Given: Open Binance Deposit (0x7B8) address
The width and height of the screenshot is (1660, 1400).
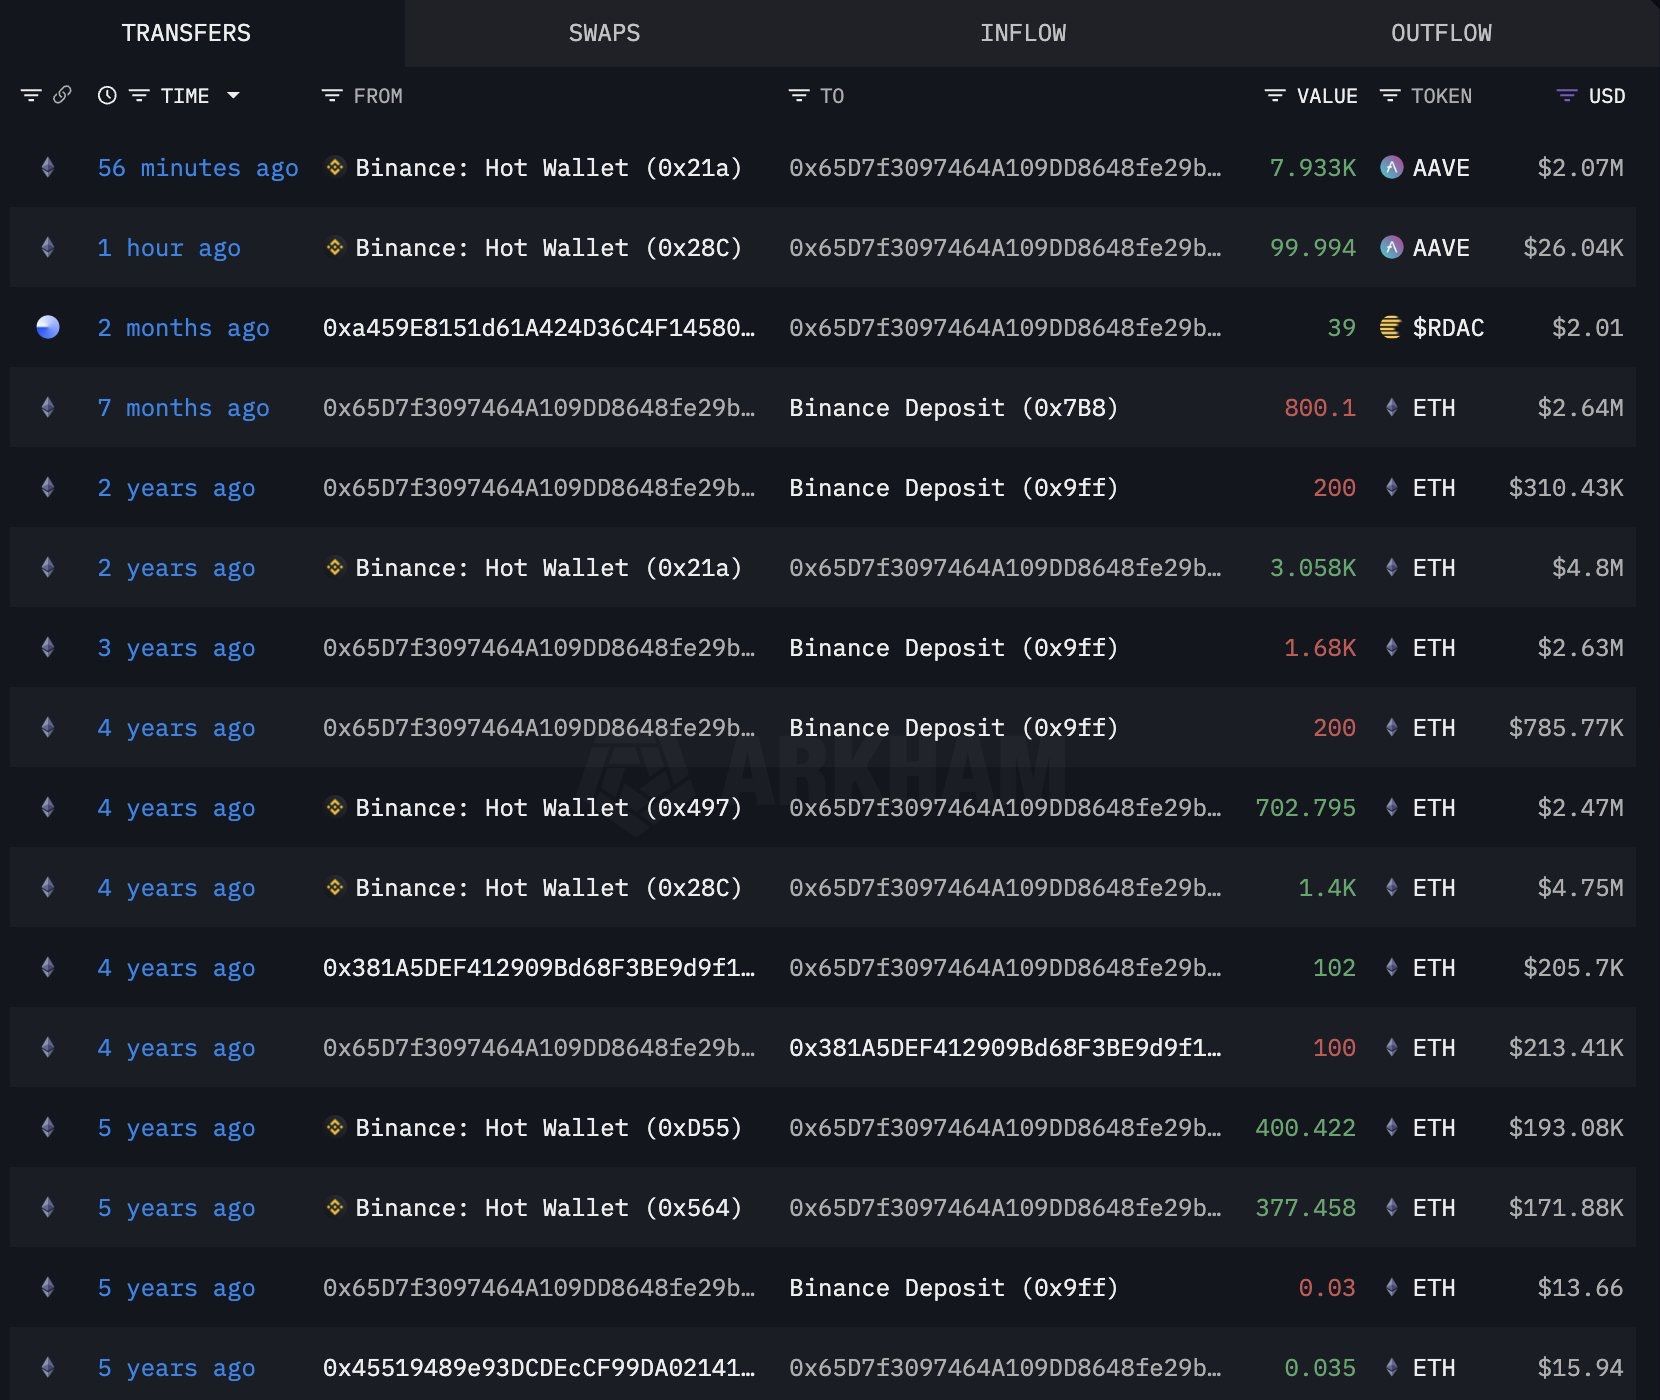Looking at the screenshot, I should click(954, 408).
